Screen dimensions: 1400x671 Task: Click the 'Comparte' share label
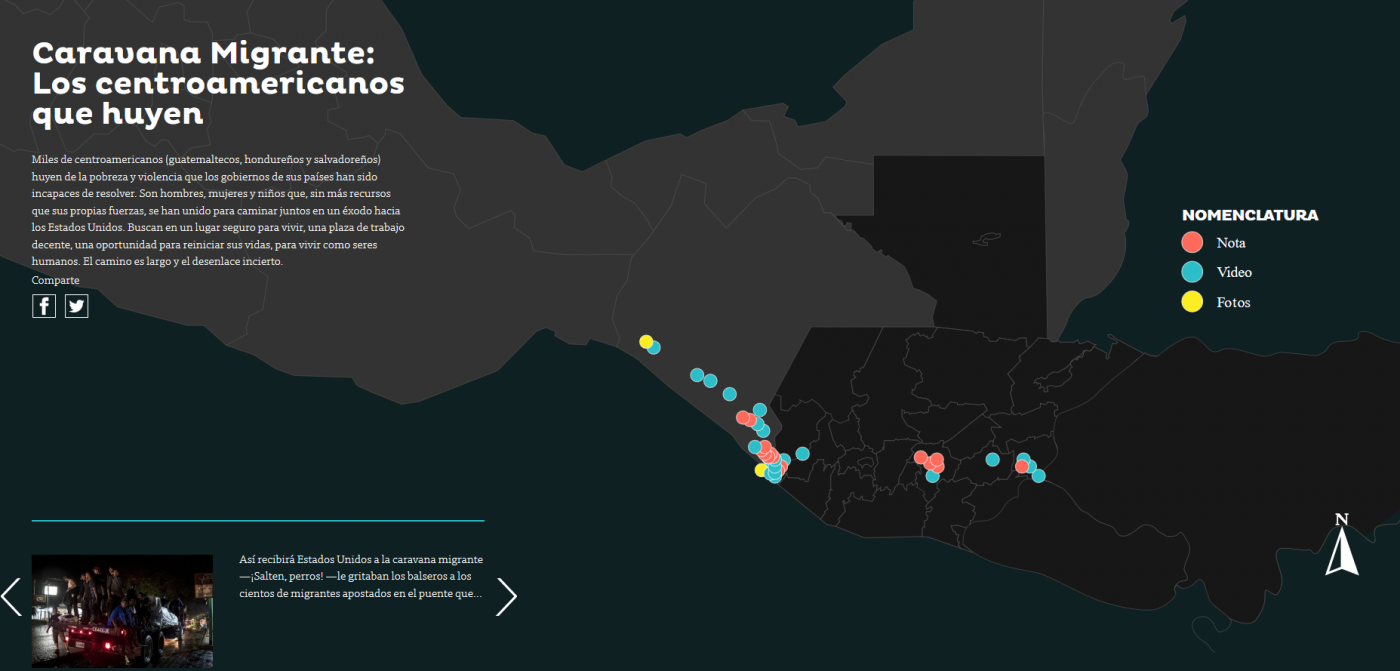click(x=56, y=280)
